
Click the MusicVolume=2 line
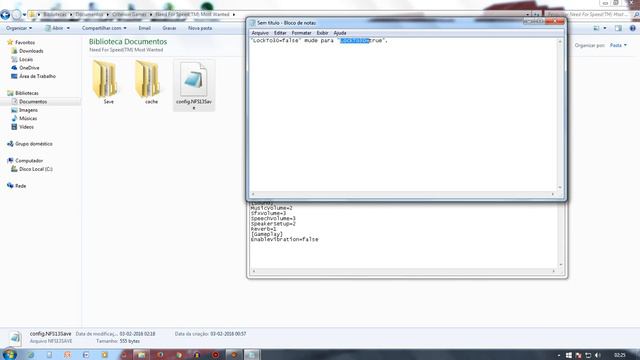pyautogui.click(x=271, y=208)
